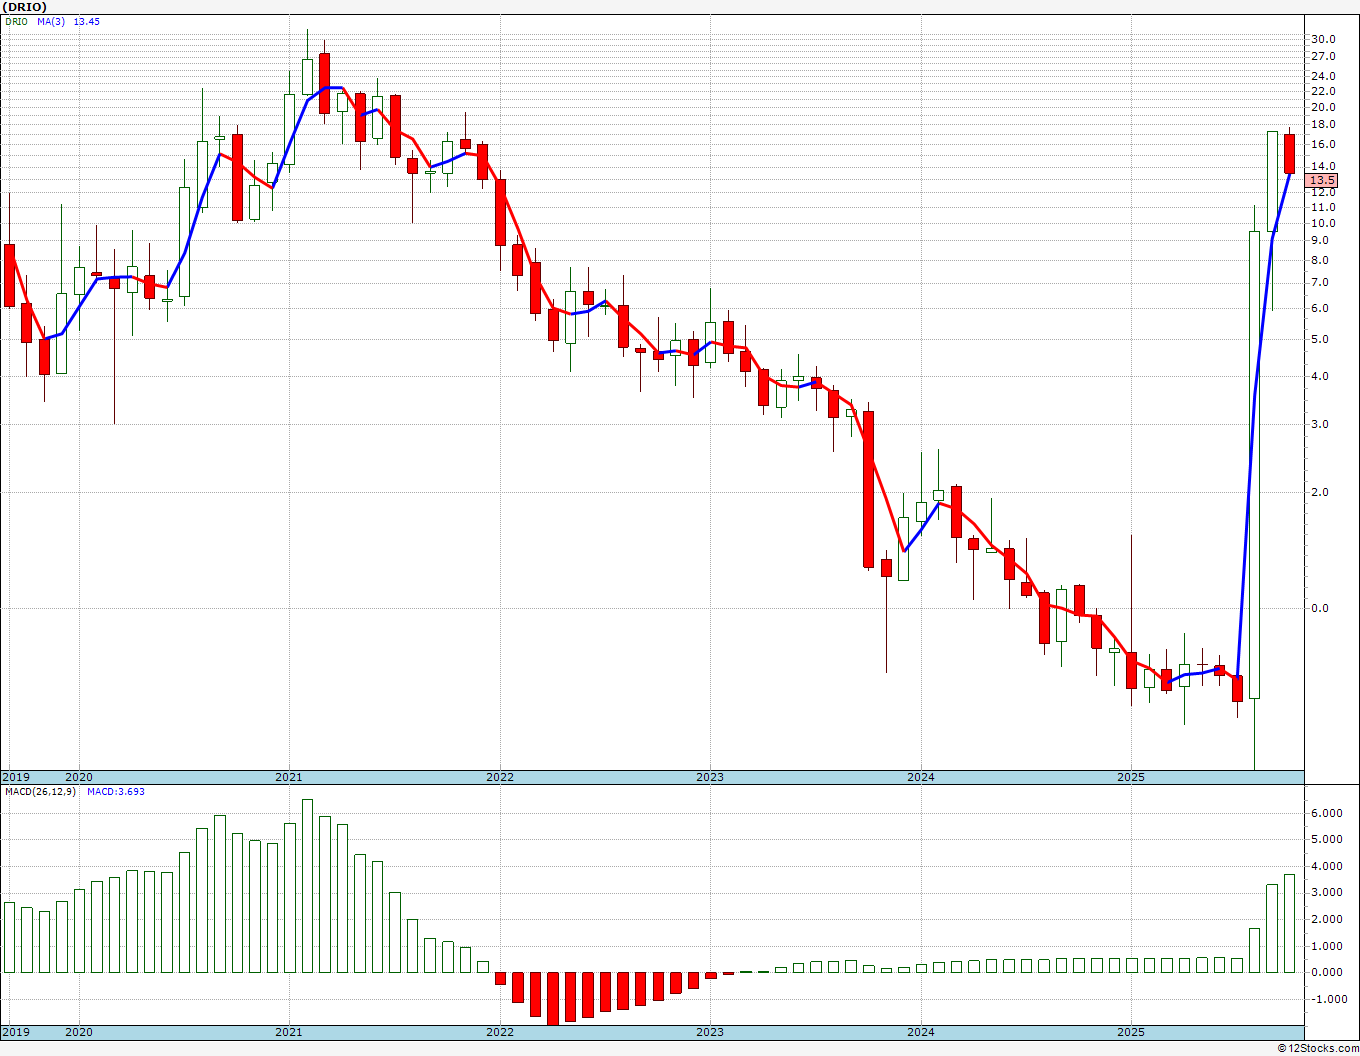Screen dimensions: 1360x1056
Task: Click the (DRIO) chart title
Action: (23, 7)
